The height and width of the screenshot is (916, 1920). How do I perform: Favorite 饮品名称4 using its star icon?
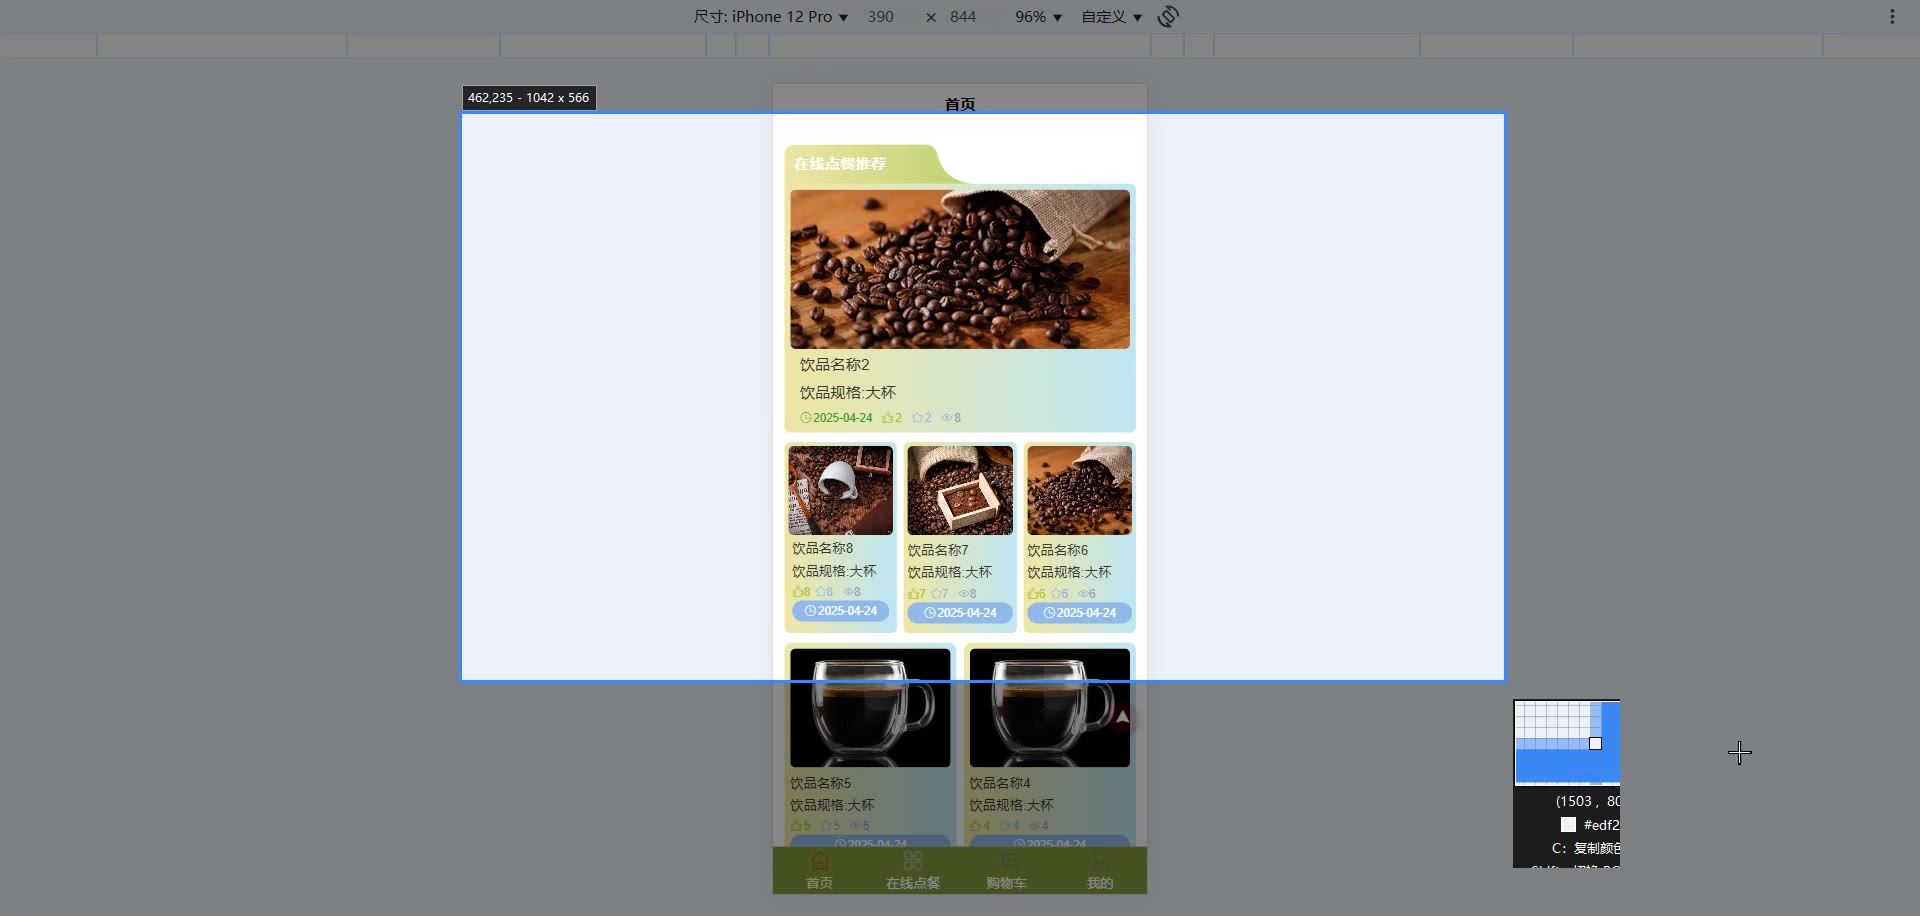click(x=1005, y=826)
